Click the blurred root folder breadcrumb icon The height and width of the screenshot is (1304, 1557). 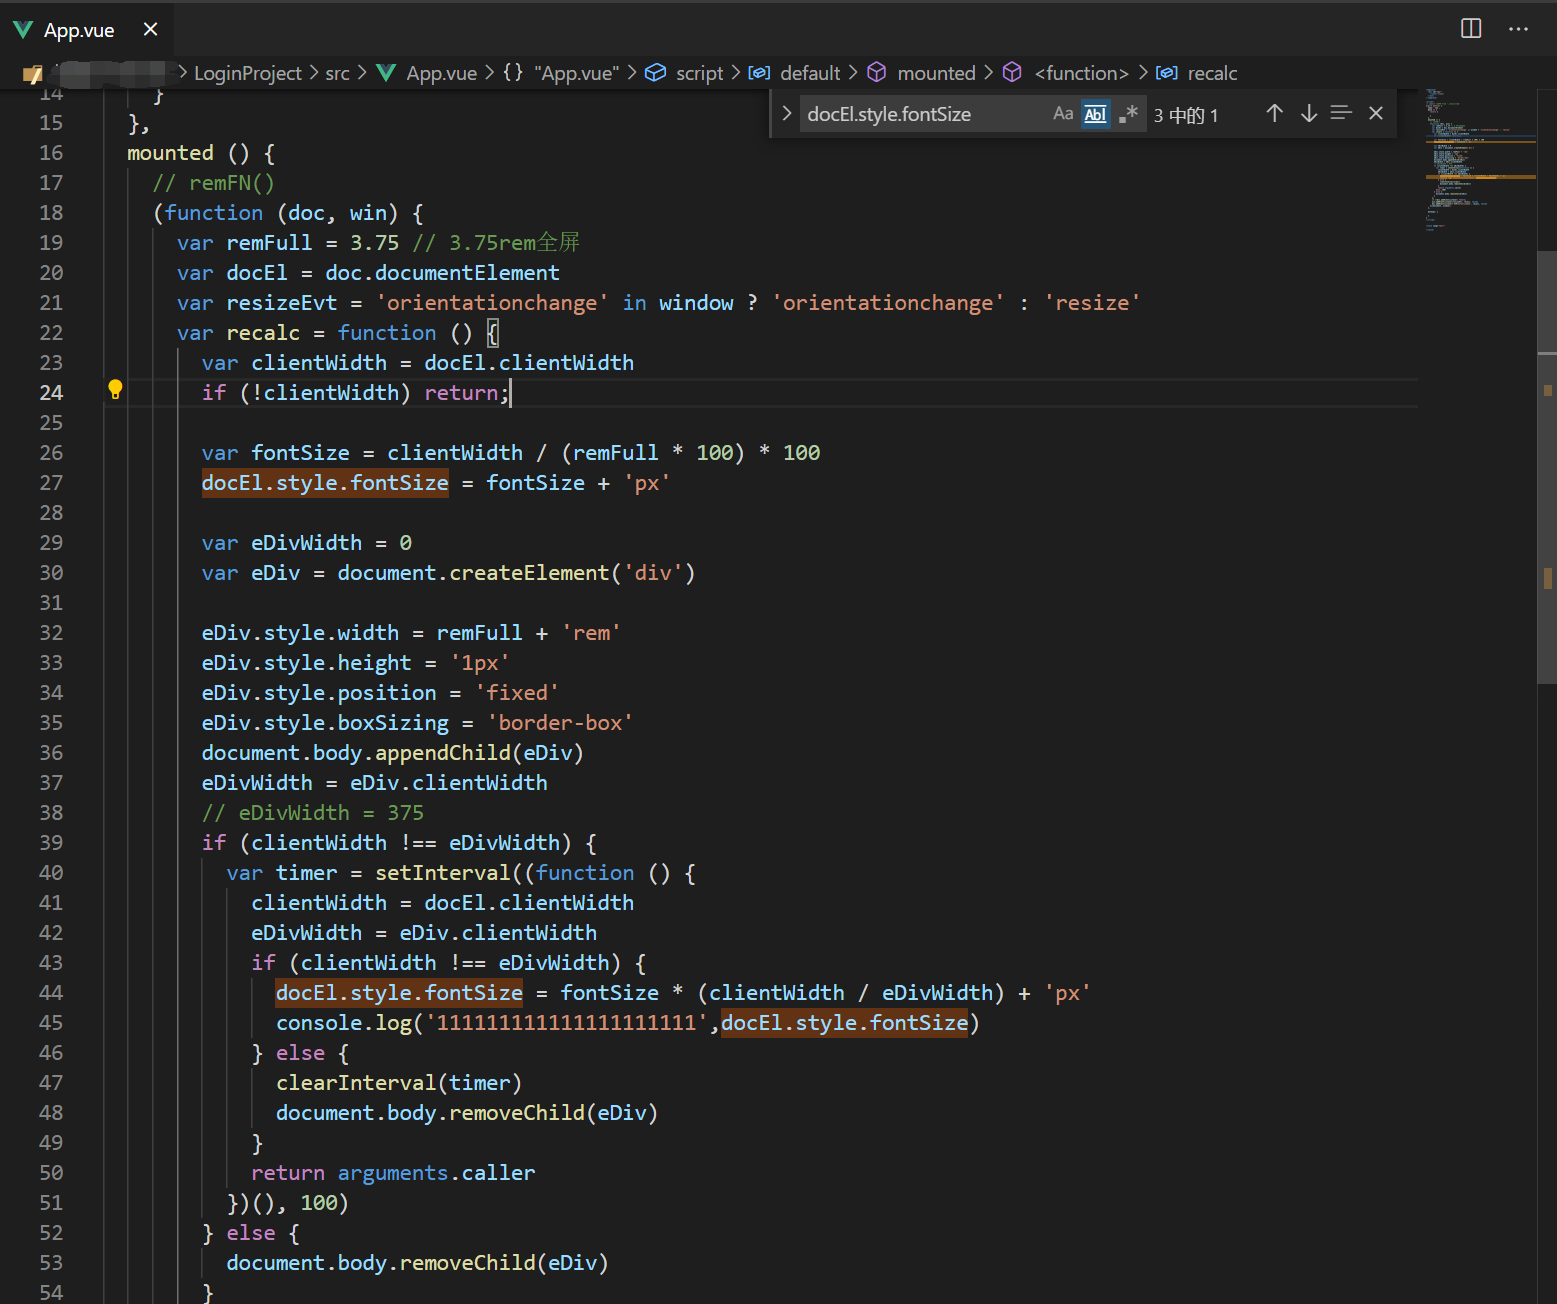click(33, 73)
